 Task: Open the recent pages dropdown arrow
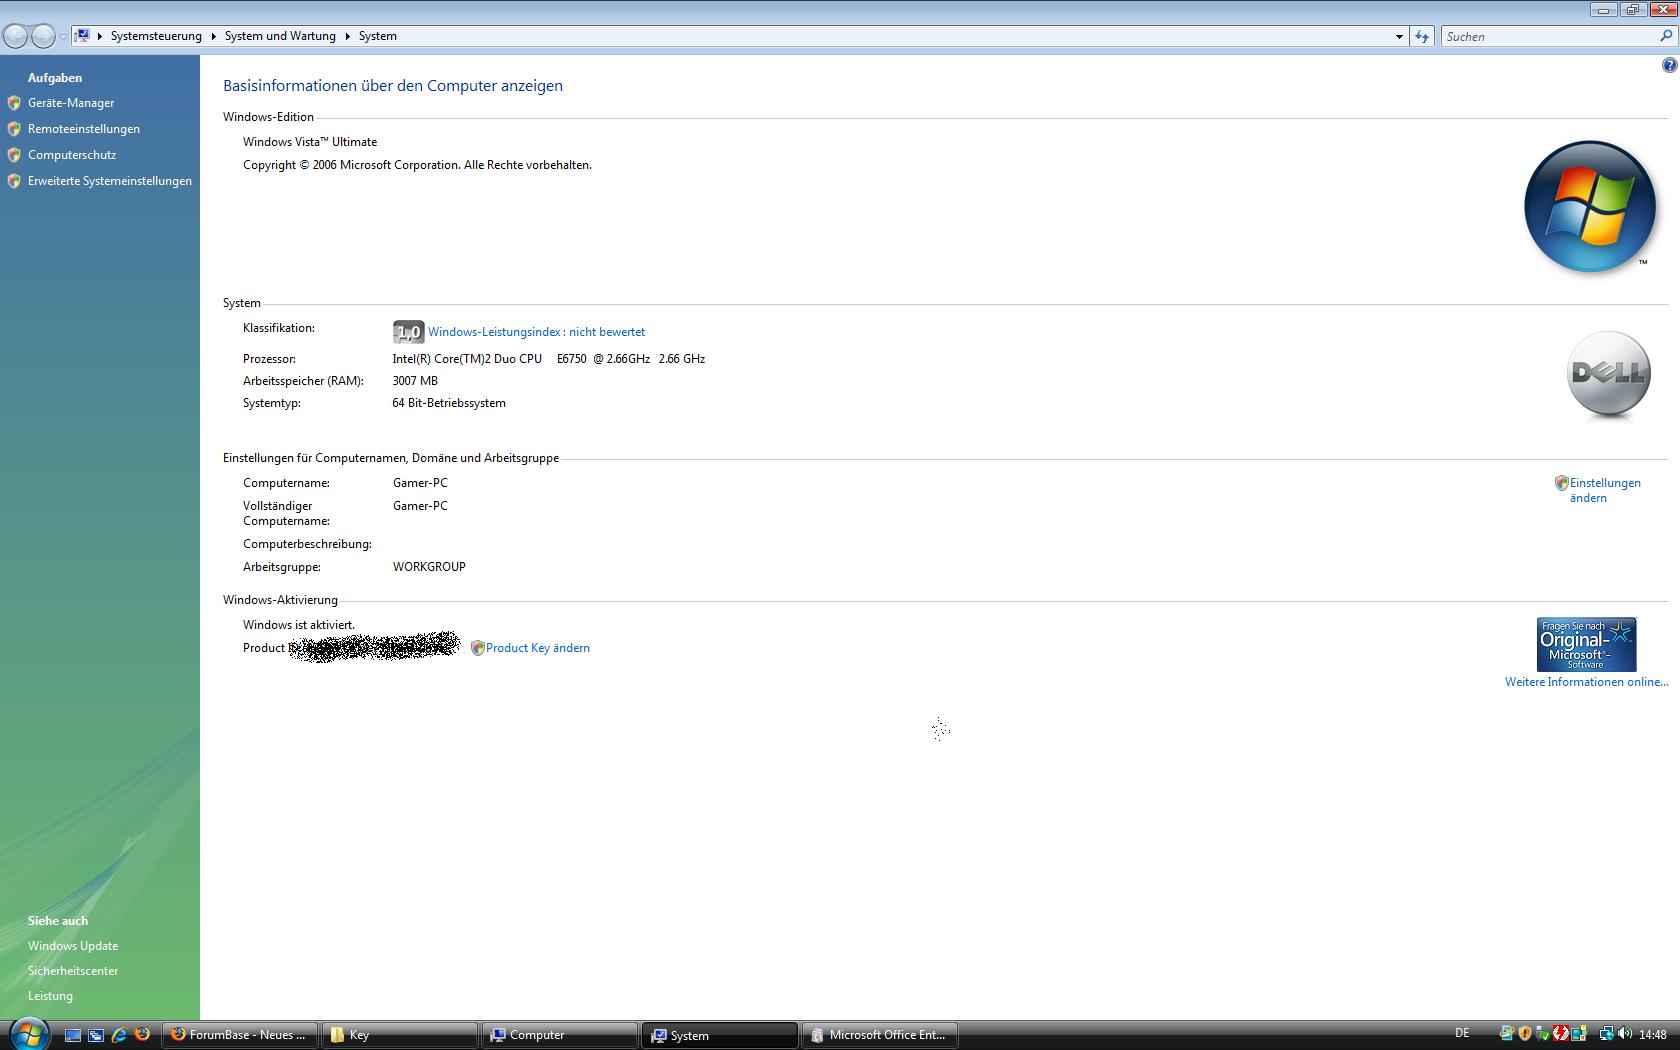(x=63, y=36)
